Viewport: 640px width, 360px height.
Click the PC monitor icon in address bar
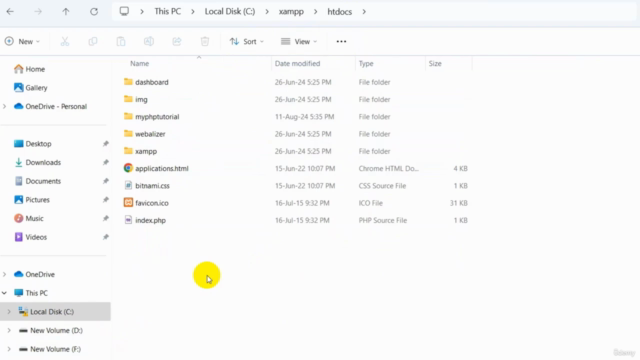tap(124, 11)
